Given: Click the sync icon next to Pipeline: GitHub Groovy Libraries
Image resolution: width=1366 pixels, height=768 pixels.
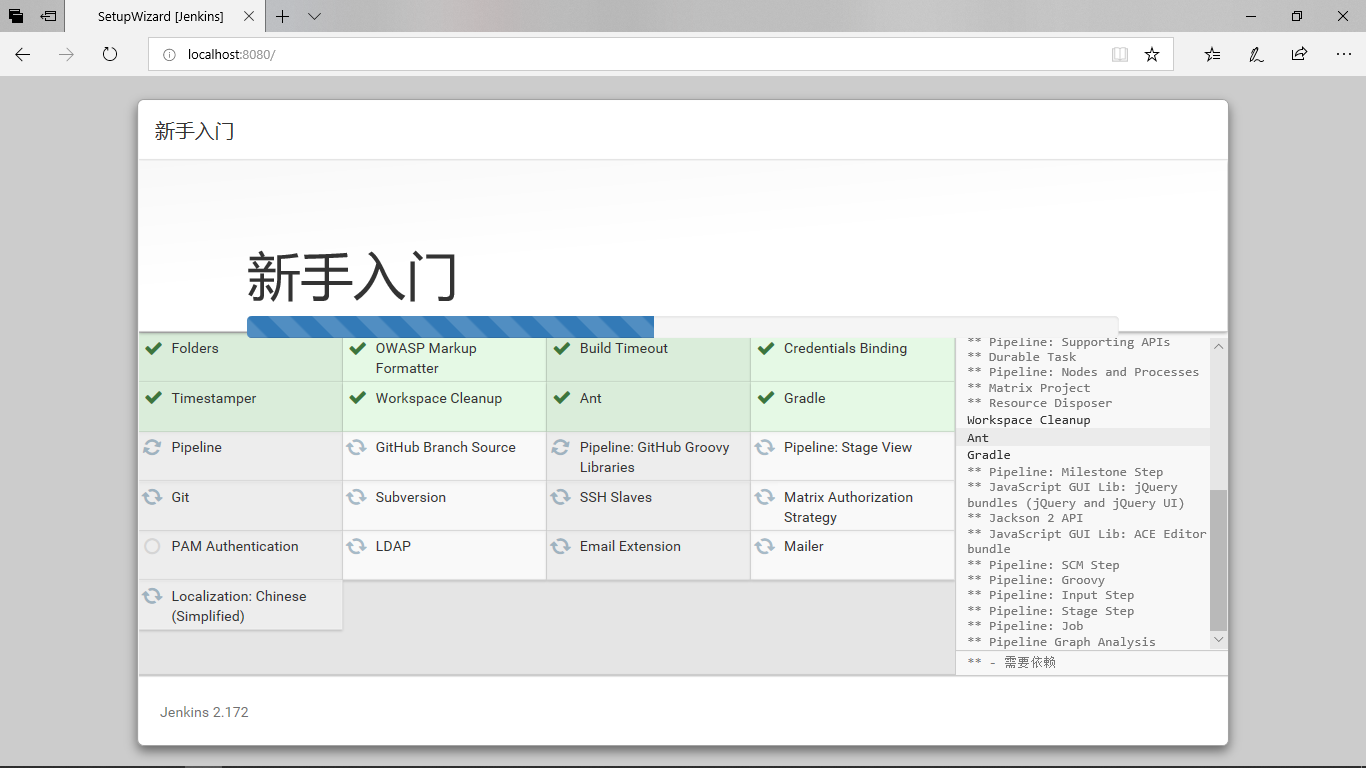Looking at the screenshot, I should tap(560, 447).
